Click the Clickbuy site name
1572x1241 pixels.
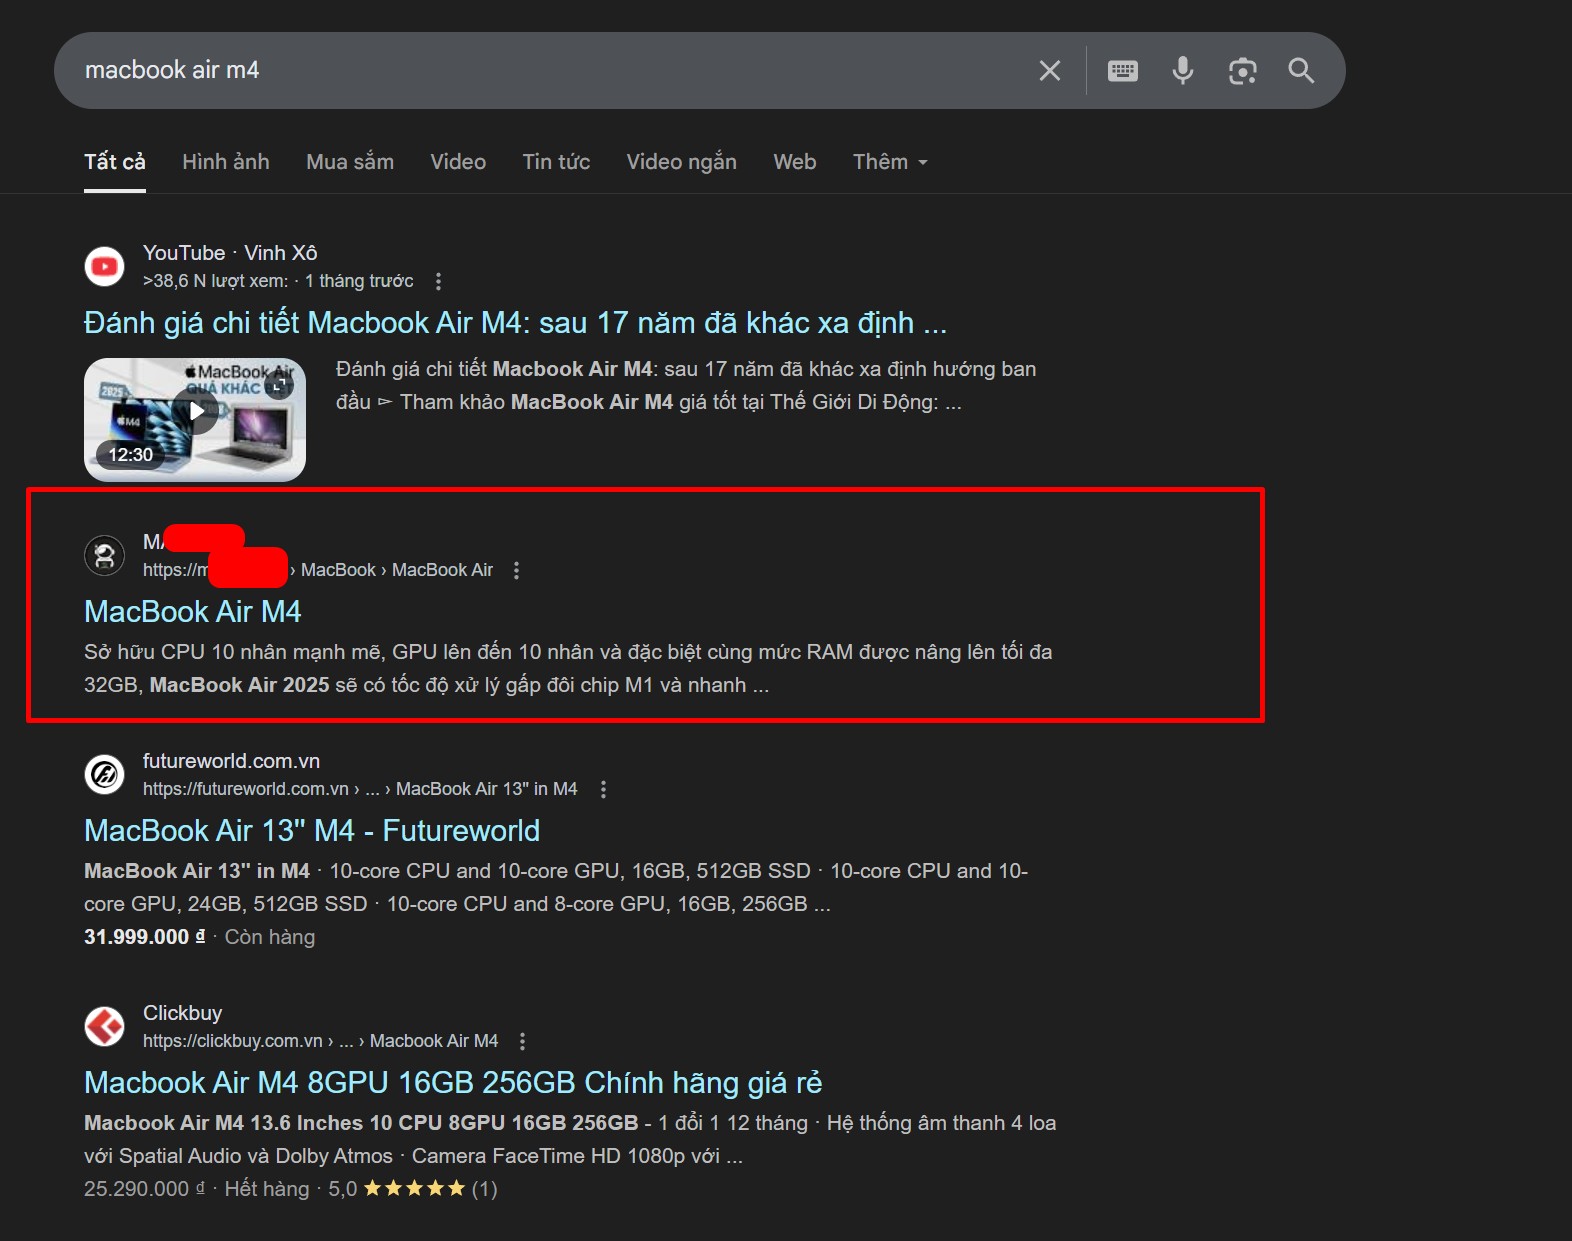(x=182, y=1013)
